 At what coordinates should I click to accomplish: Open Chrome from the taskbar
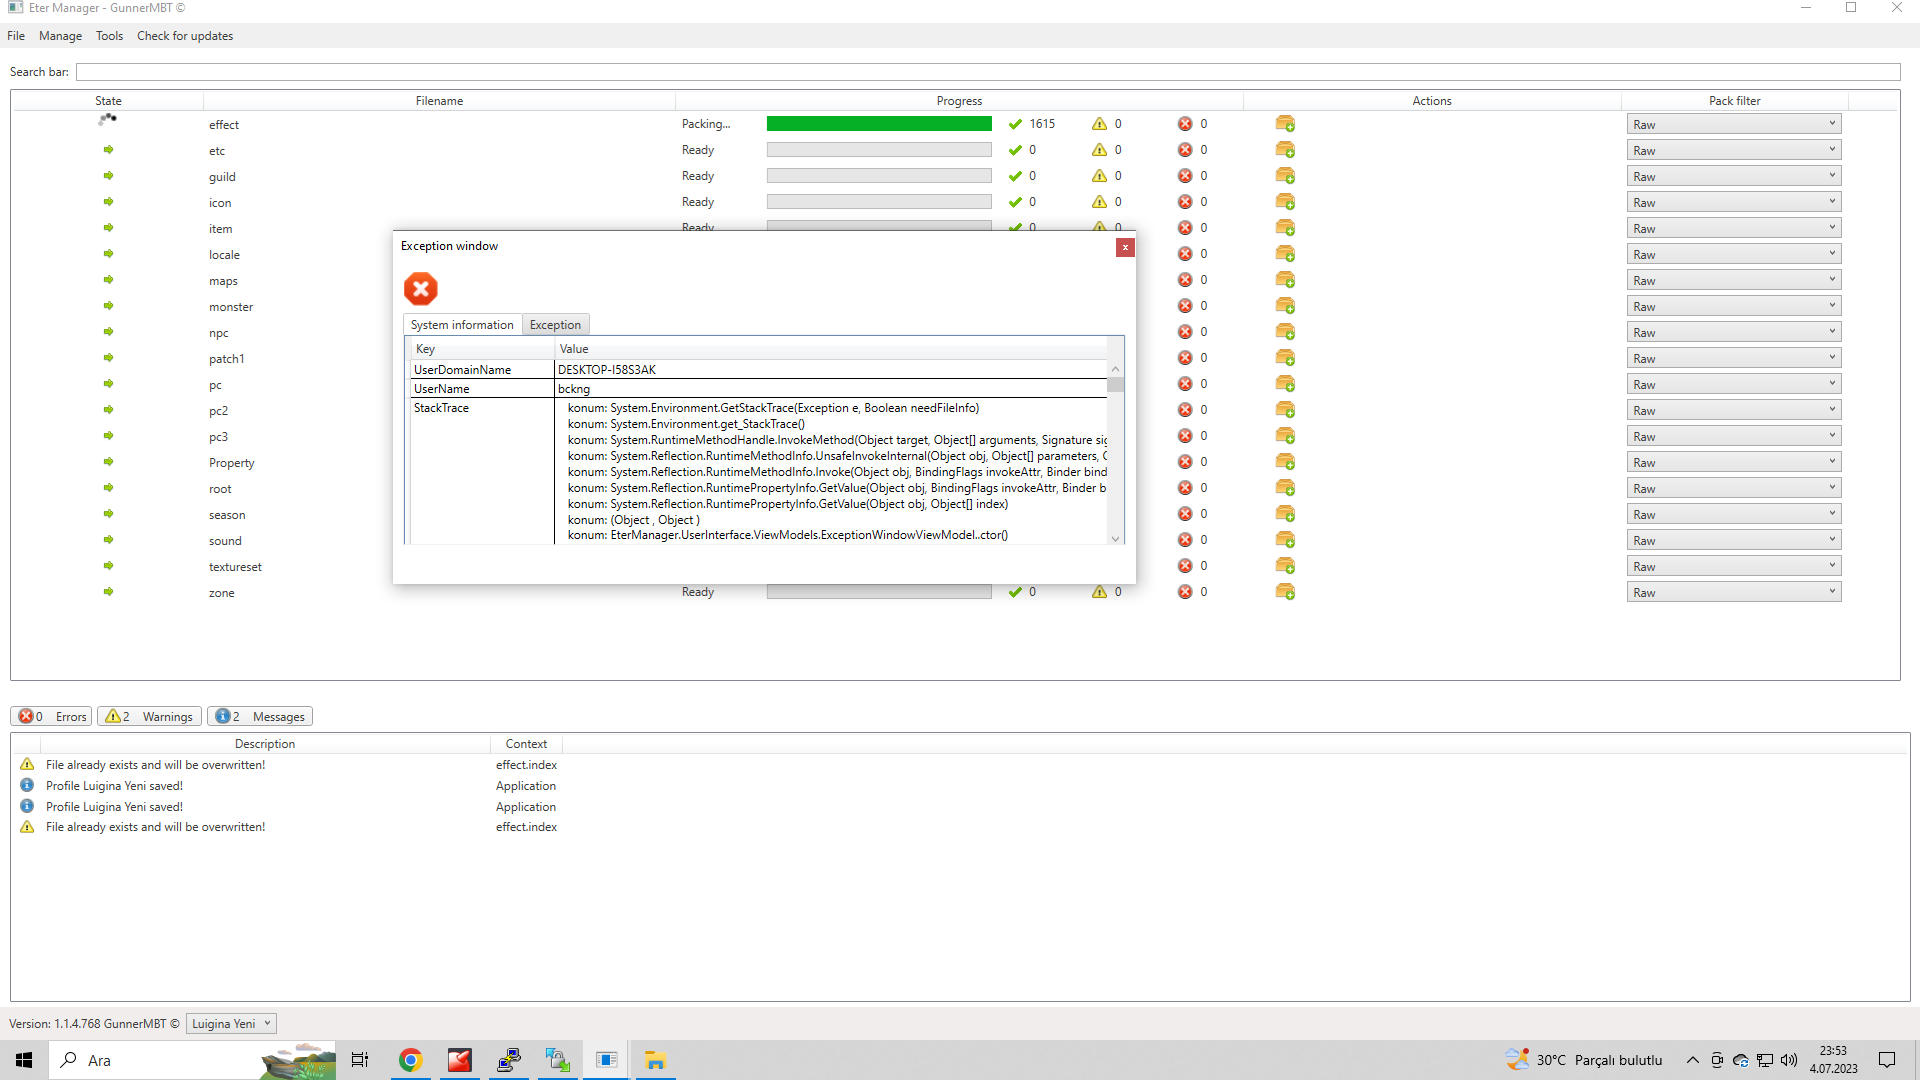(410, 1060)
